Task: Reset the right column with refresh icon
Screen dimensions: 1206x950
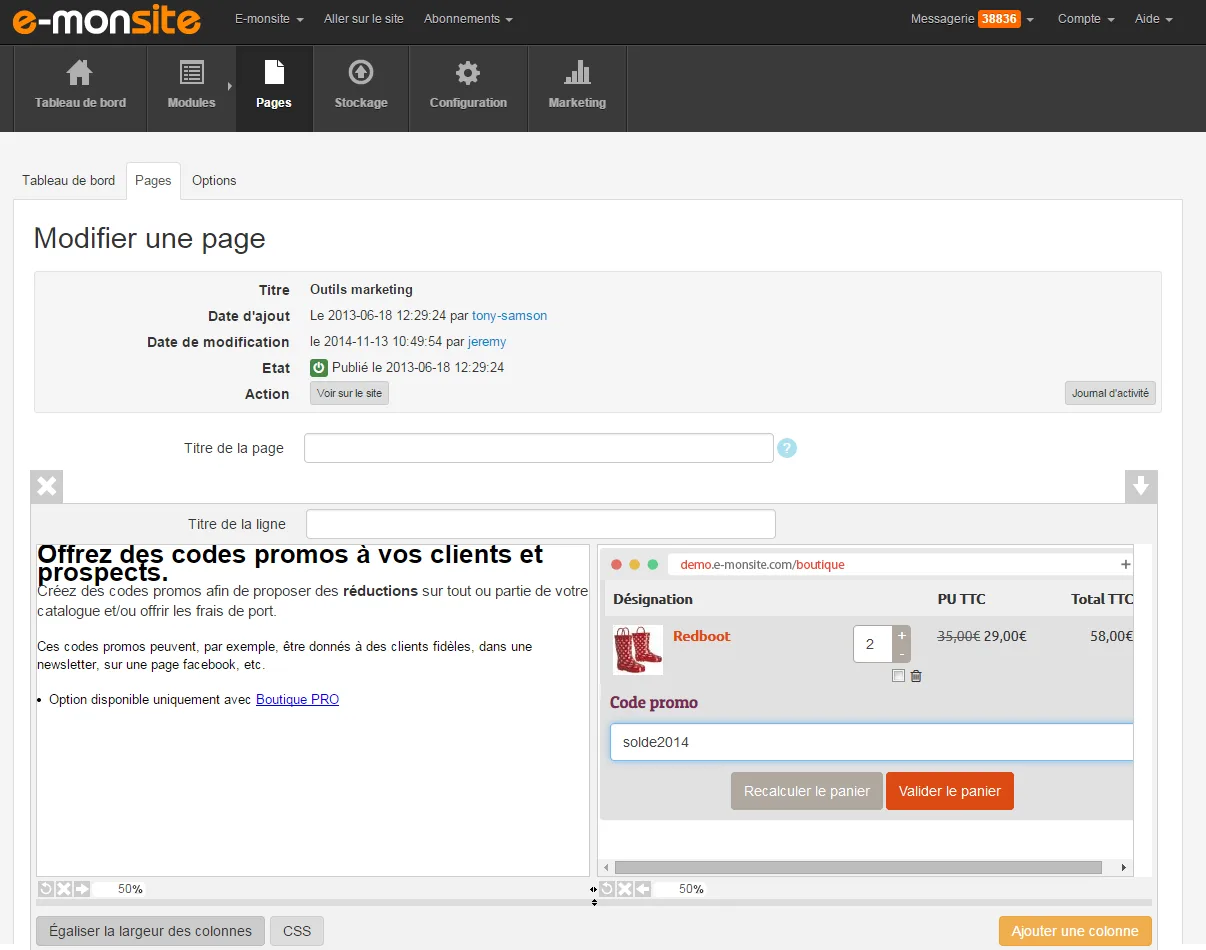Action: click(x=607, y=889)
